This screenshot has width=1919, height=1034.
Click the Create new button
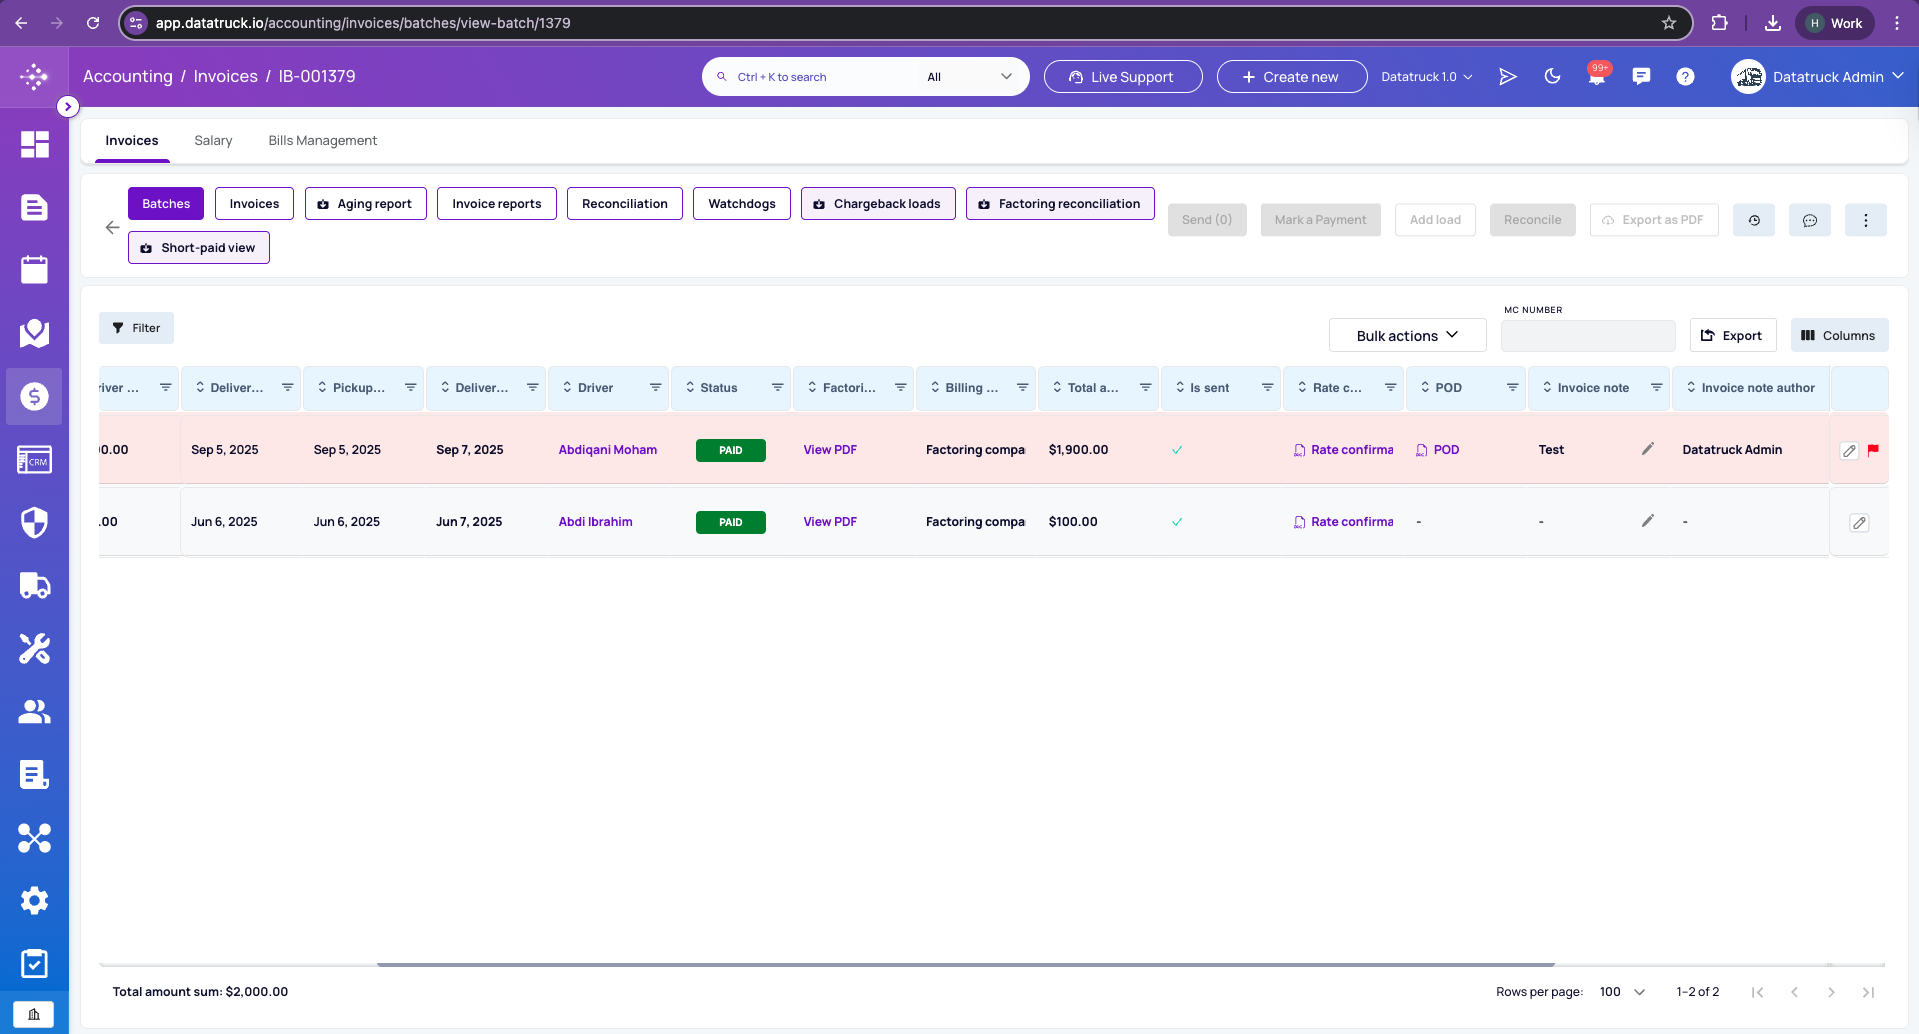coord(1292,77)
